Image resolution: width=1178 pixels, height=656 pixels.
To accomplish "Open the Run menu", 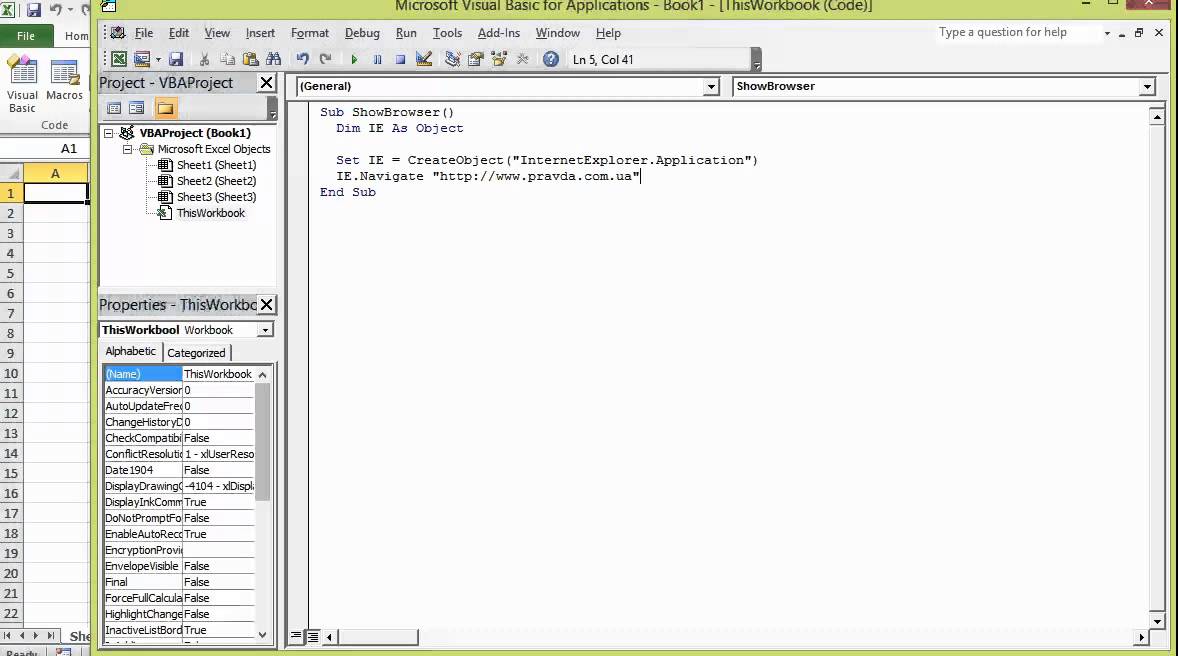I will [406, 33].
